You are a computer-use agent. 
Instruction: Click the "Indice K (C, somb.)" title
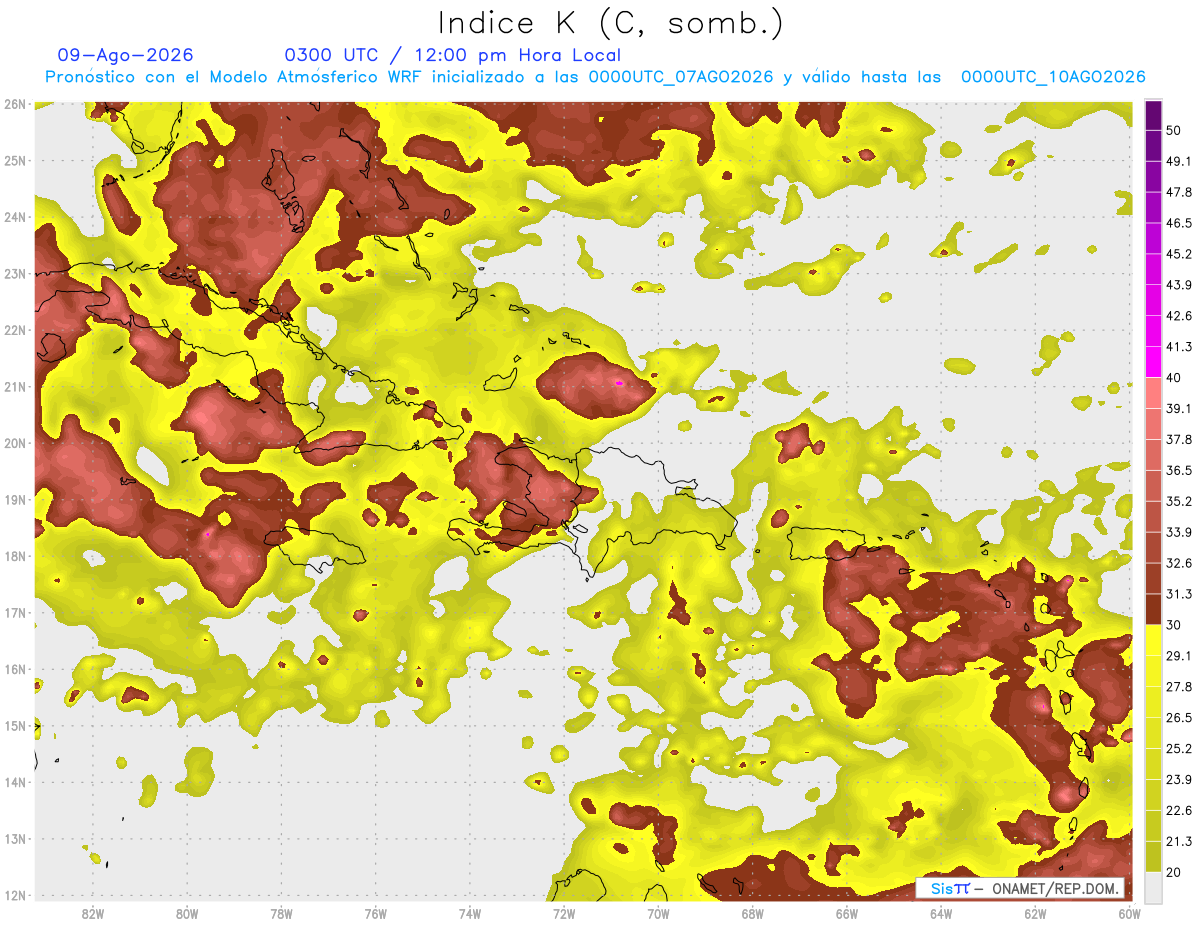coord(609,23)
